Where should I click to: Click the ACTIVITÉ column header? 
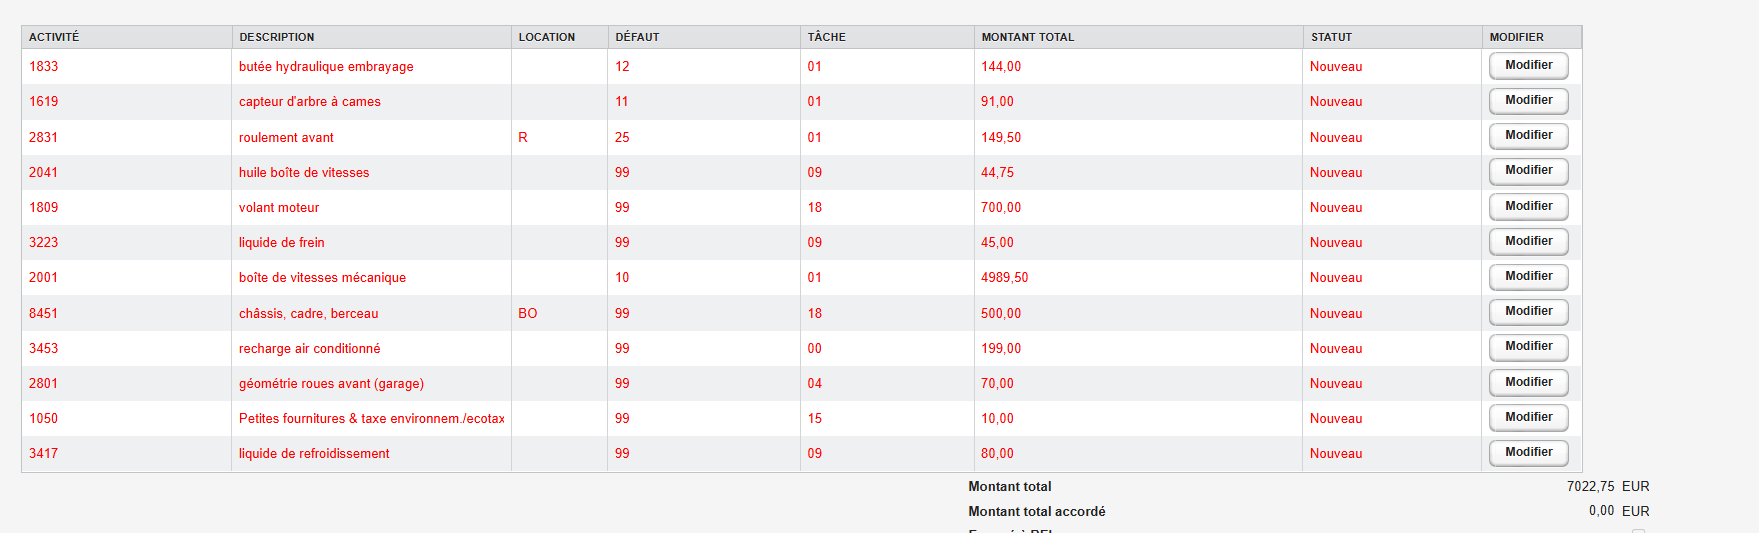(x=54, y=37)
